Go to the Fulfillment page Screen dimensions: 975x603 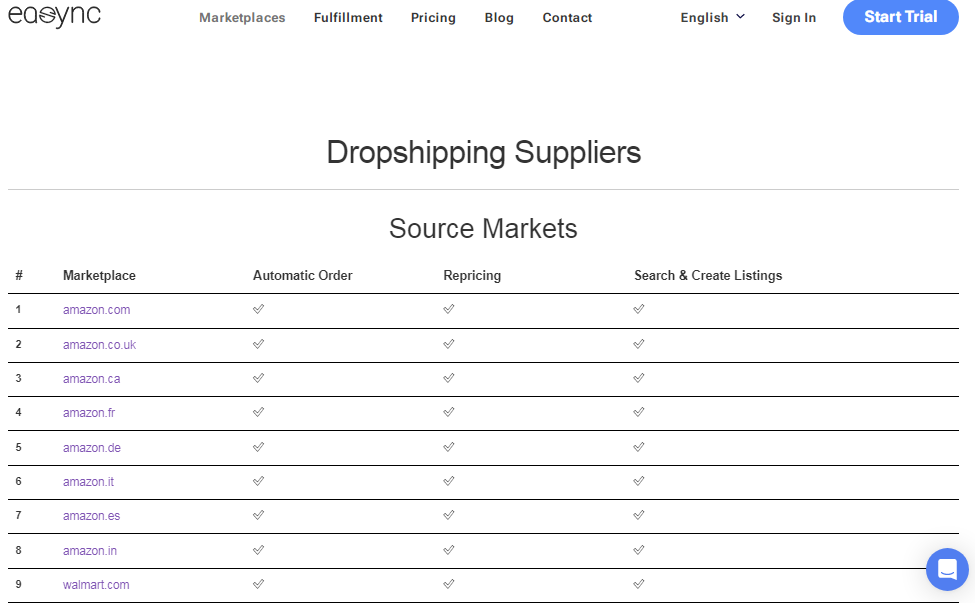[x=348, y=17]
